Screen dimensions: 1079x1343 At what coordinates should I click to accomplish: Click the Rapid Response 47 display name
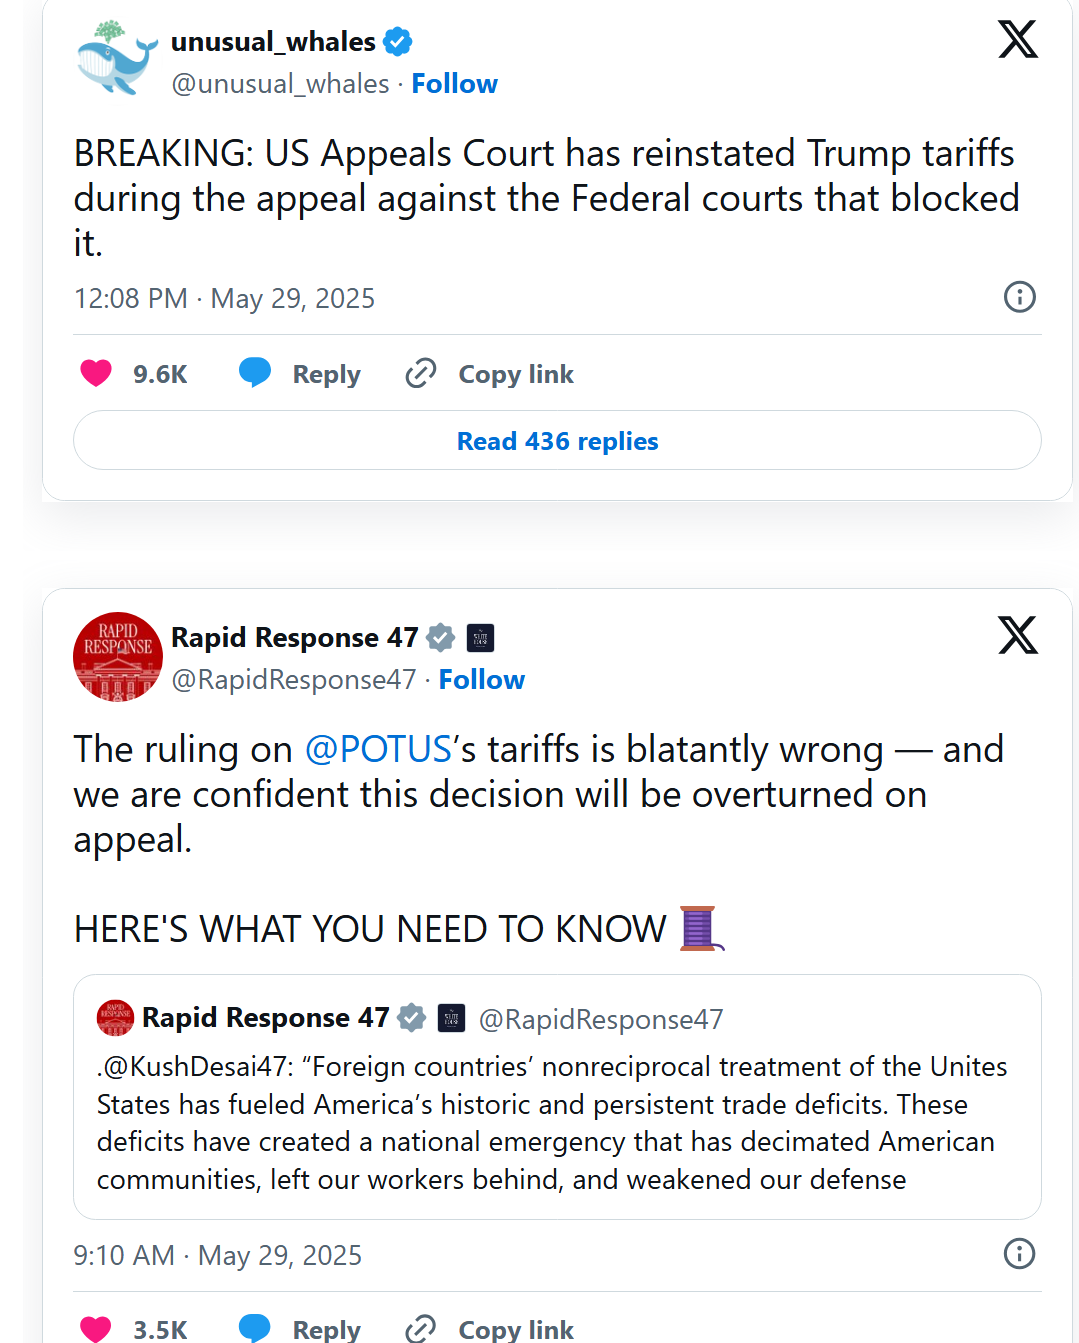tap(294, 638)
